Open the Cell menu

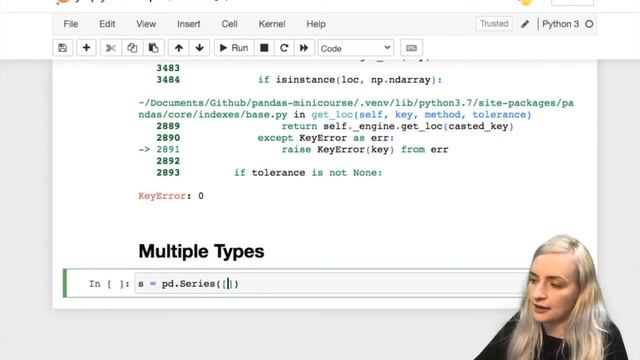coord(229,24)
